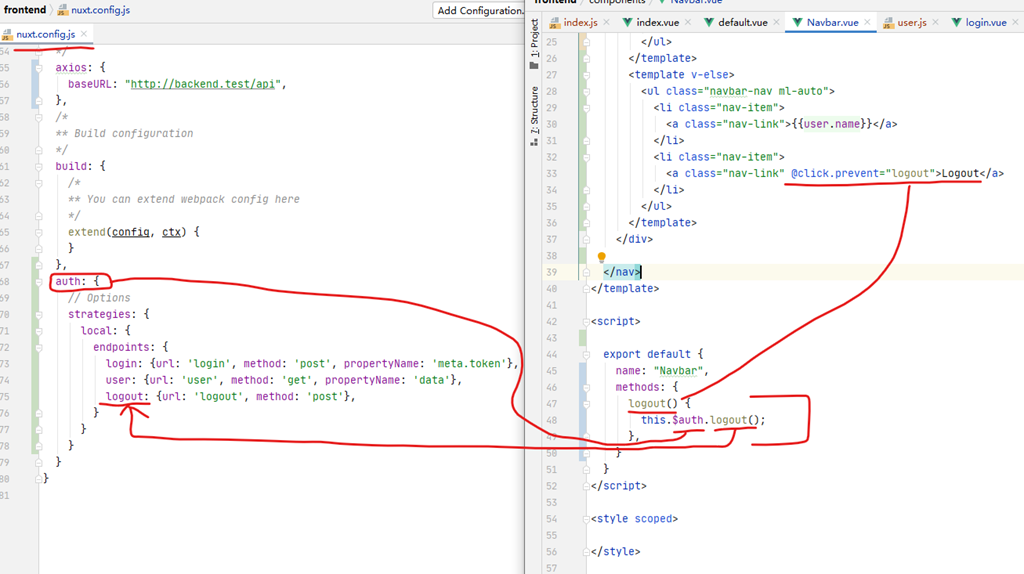The height and width of the screenshot is (574, 1024).
Task: Place cursor on closing </nav> tag
Action: tap(622, 272)
